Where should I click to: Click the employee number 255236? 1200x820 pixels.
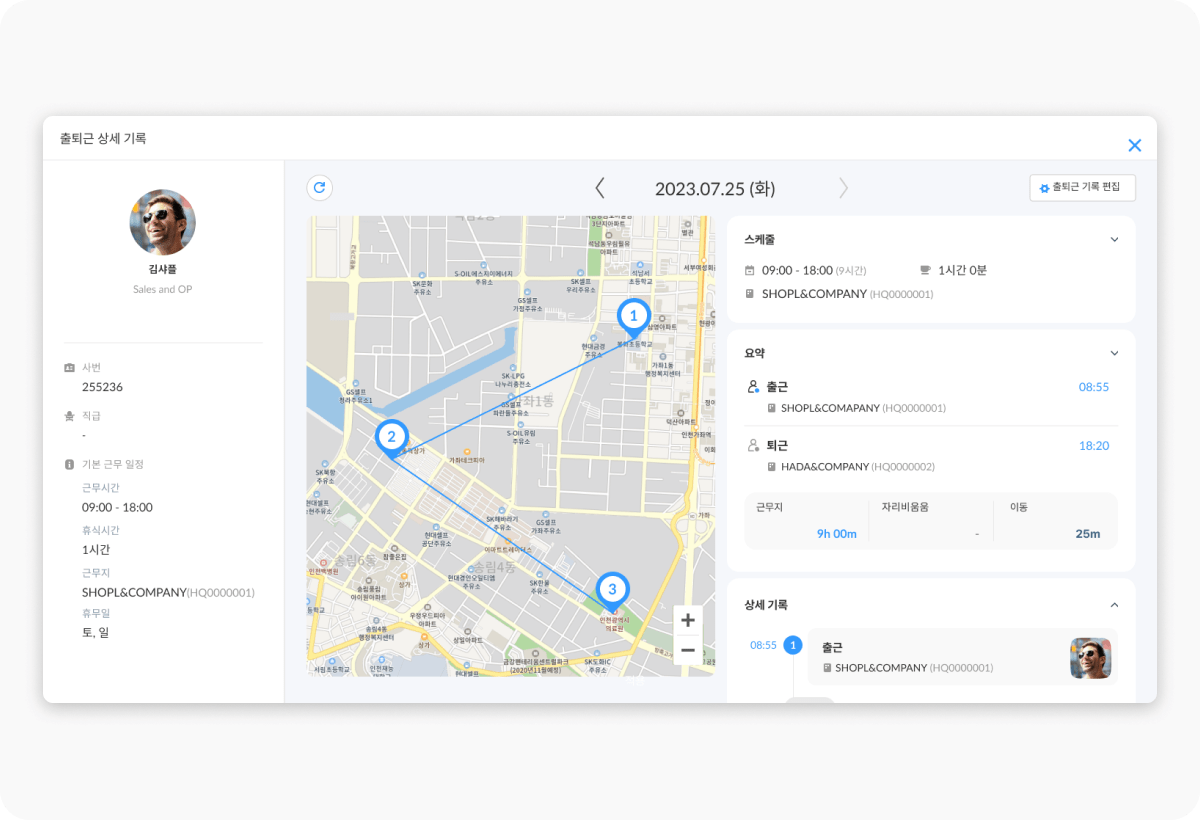point(102,387)
